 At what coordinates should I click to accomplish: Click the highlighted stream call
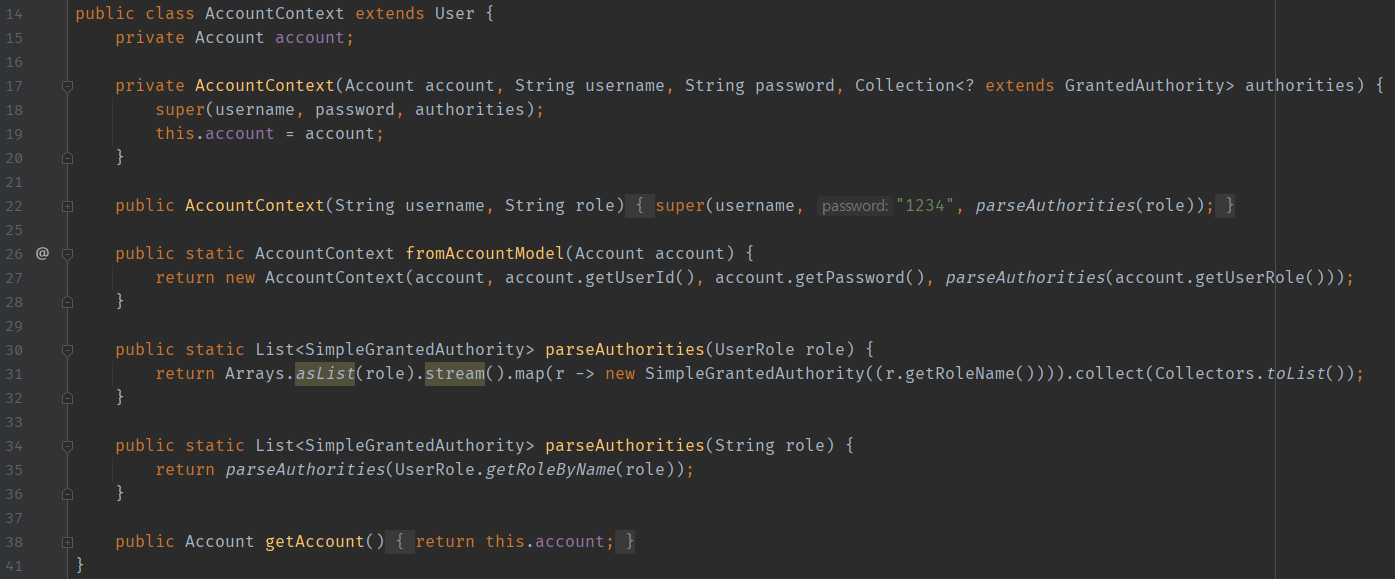click(x=455, y=373)
